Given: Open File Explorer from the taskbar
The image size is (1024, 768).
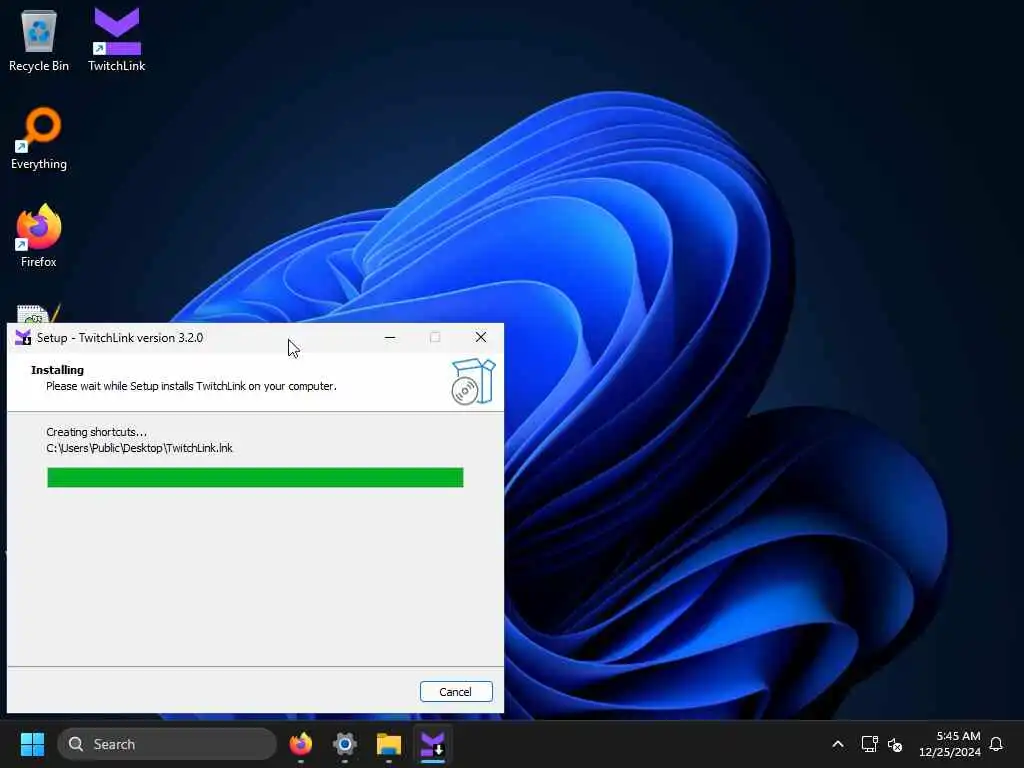Looking at the screenshot, I should [x=389, y=744].
